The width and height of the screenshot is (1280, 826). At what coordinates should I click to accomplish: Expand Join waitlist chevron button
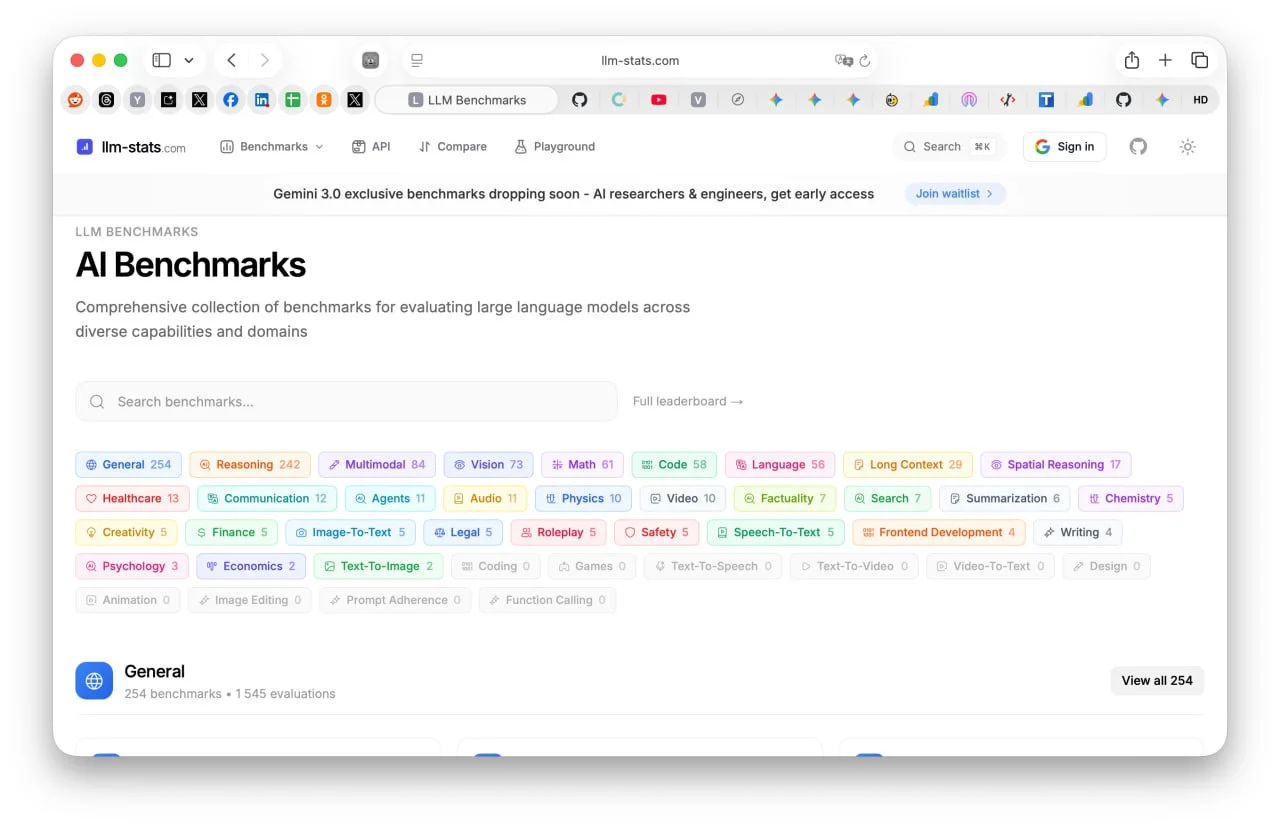click(955, 194)
